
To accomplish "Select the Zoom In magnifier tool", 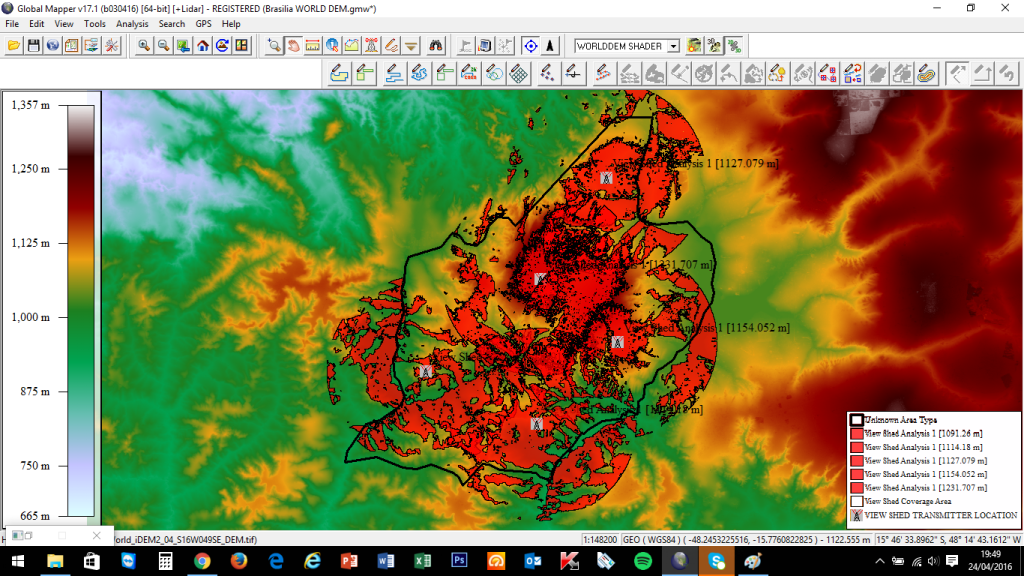I will pos(144,46).
